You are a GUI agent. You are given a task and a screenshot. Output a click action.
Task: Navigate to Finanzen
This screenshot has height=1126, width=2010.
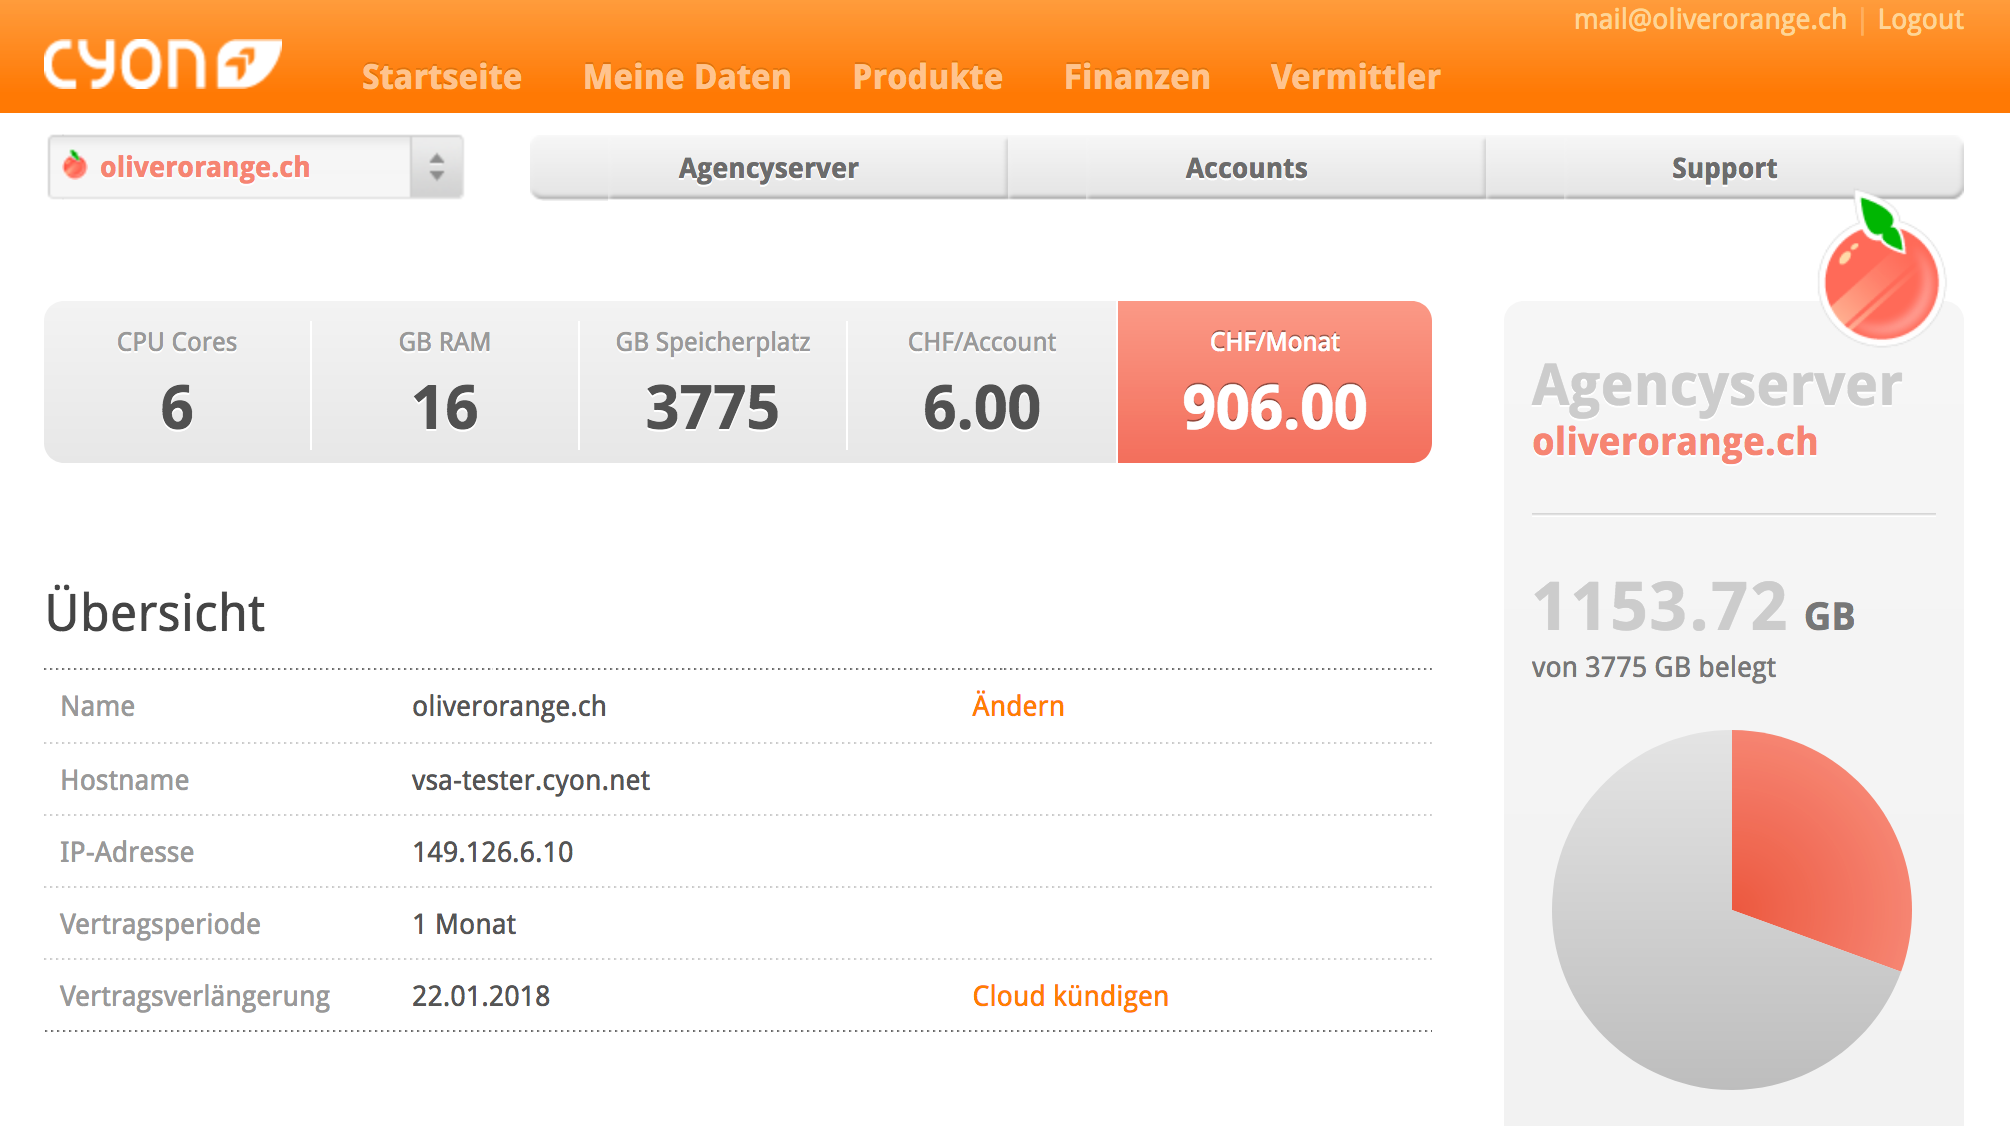1136,77
